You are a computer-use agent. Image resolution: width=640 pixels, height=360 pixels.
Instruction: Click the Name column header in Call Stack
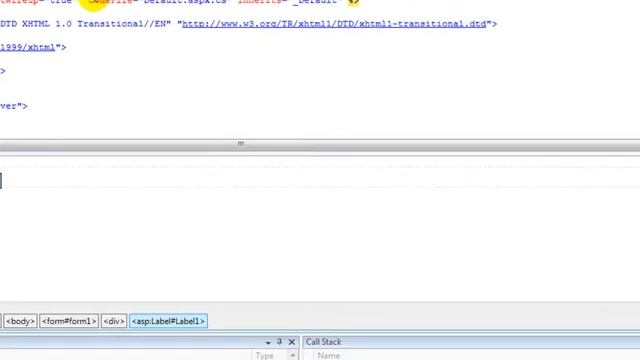[x=329, y=356]
